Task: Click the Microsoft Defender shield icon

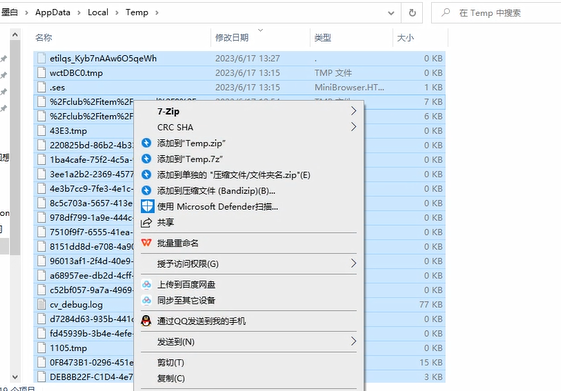Action: [x=147, y=206]
